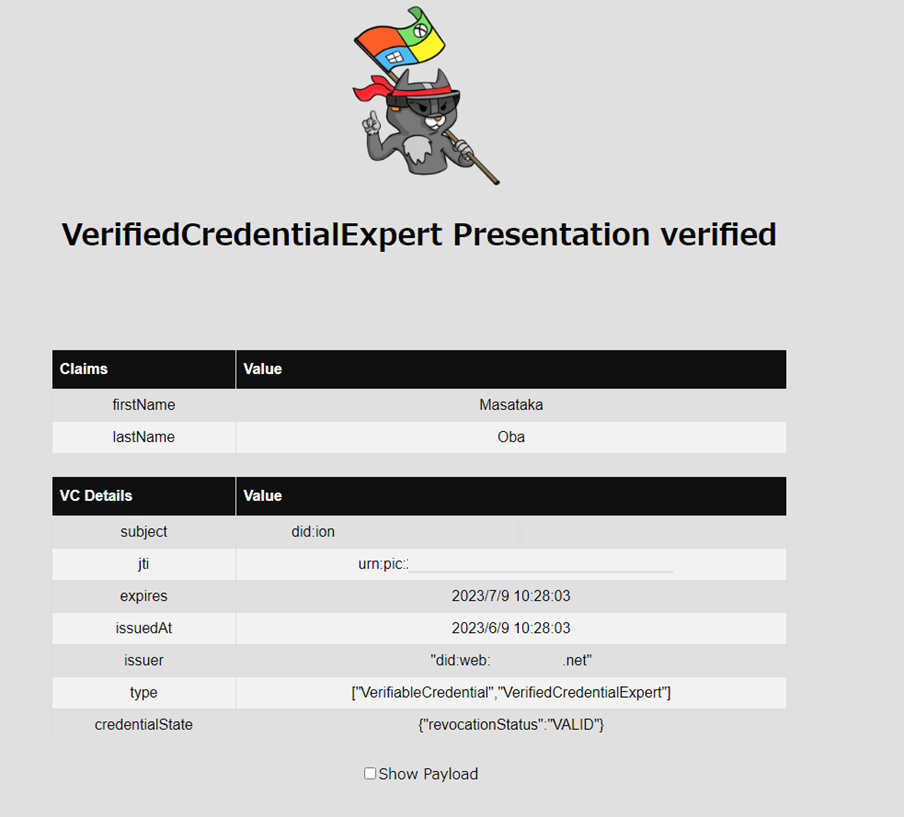Click the colorful Windows flag
The image size is (904, 817).
[399, 44]
